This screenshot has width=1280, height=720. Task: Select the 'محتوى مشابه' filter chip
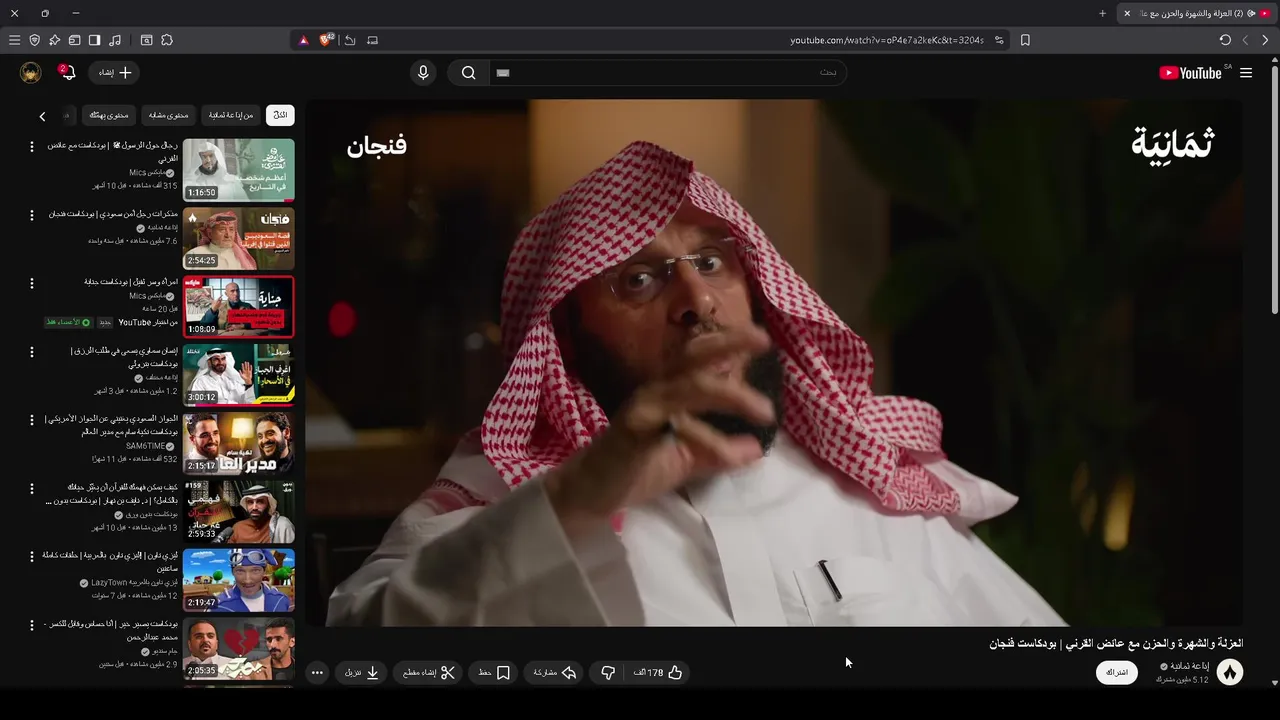click(168, 115)
